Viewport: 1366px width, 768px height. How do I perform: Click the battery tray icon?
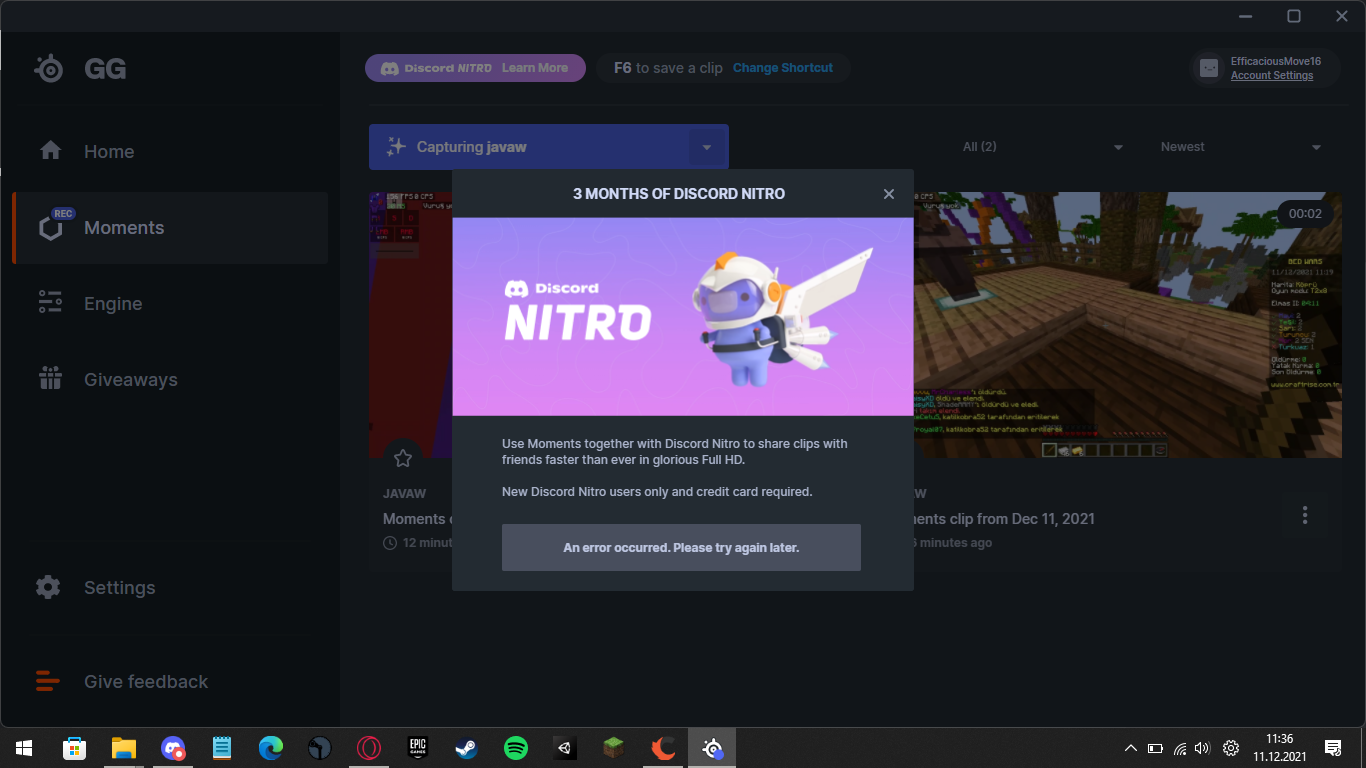pos(1155,748)
